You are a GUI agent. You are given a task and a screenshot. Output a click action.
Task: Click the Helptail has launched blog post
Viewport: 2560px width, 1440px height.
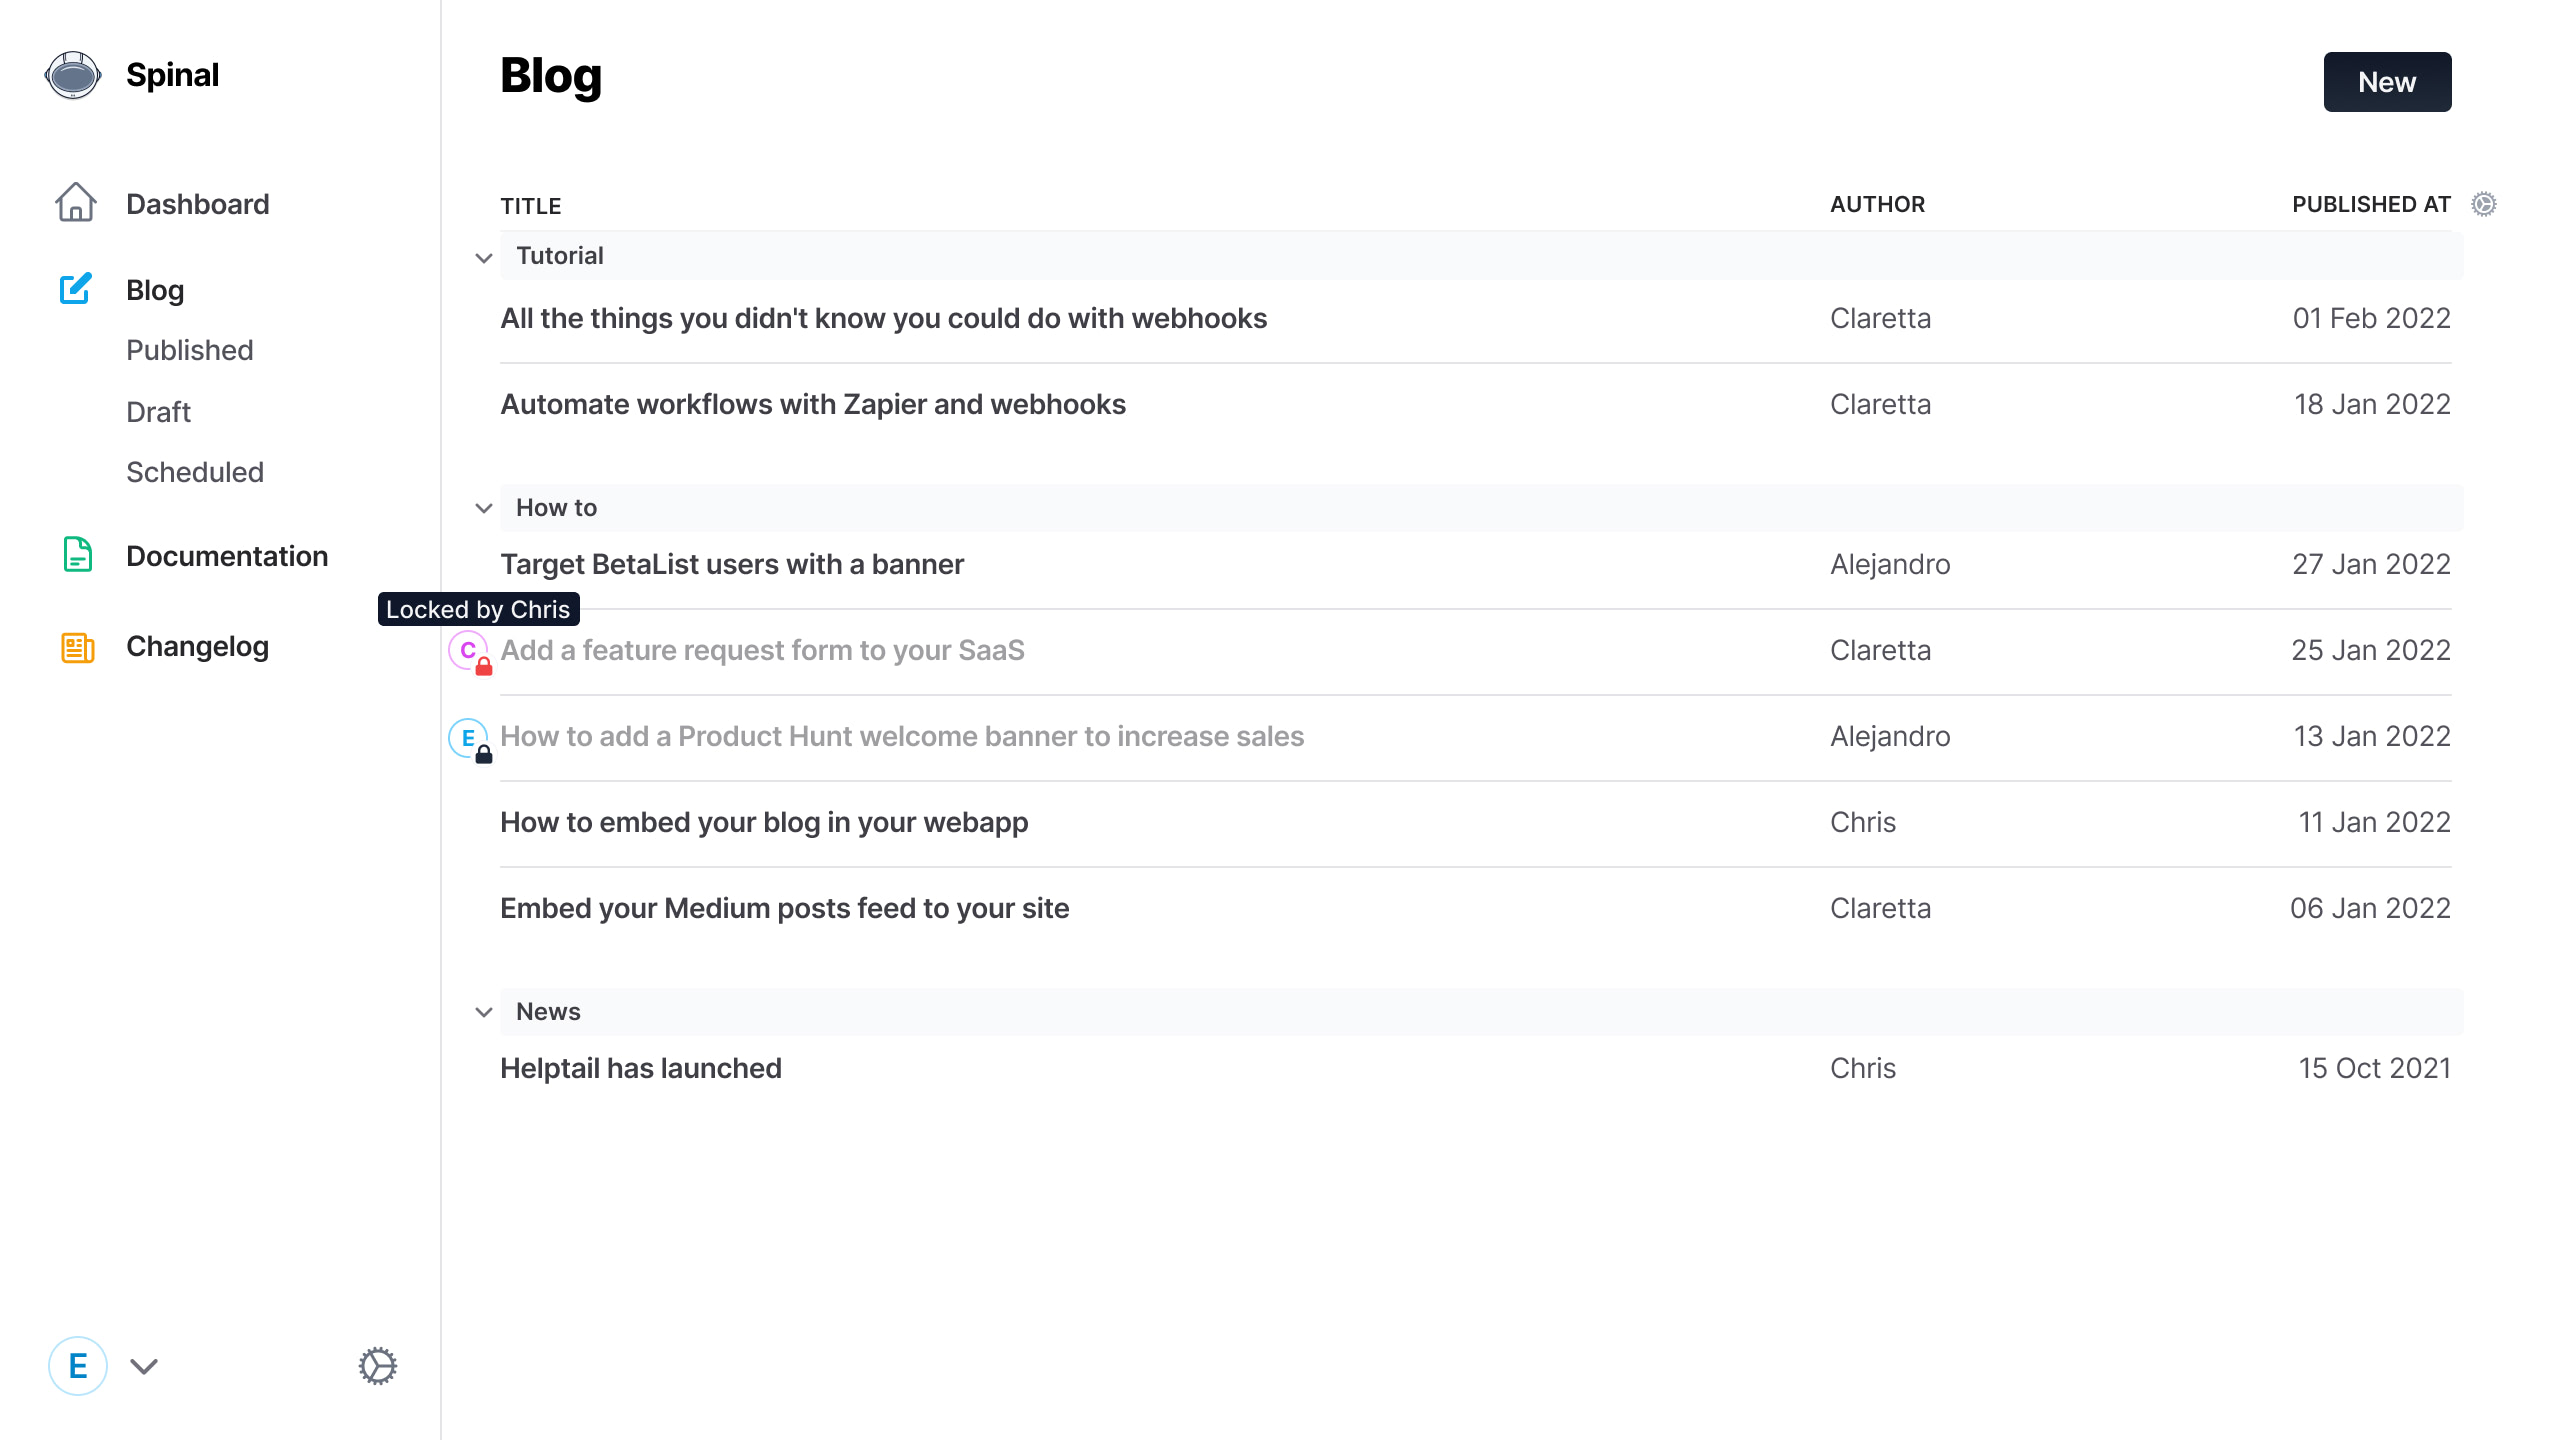point(640,1067)
